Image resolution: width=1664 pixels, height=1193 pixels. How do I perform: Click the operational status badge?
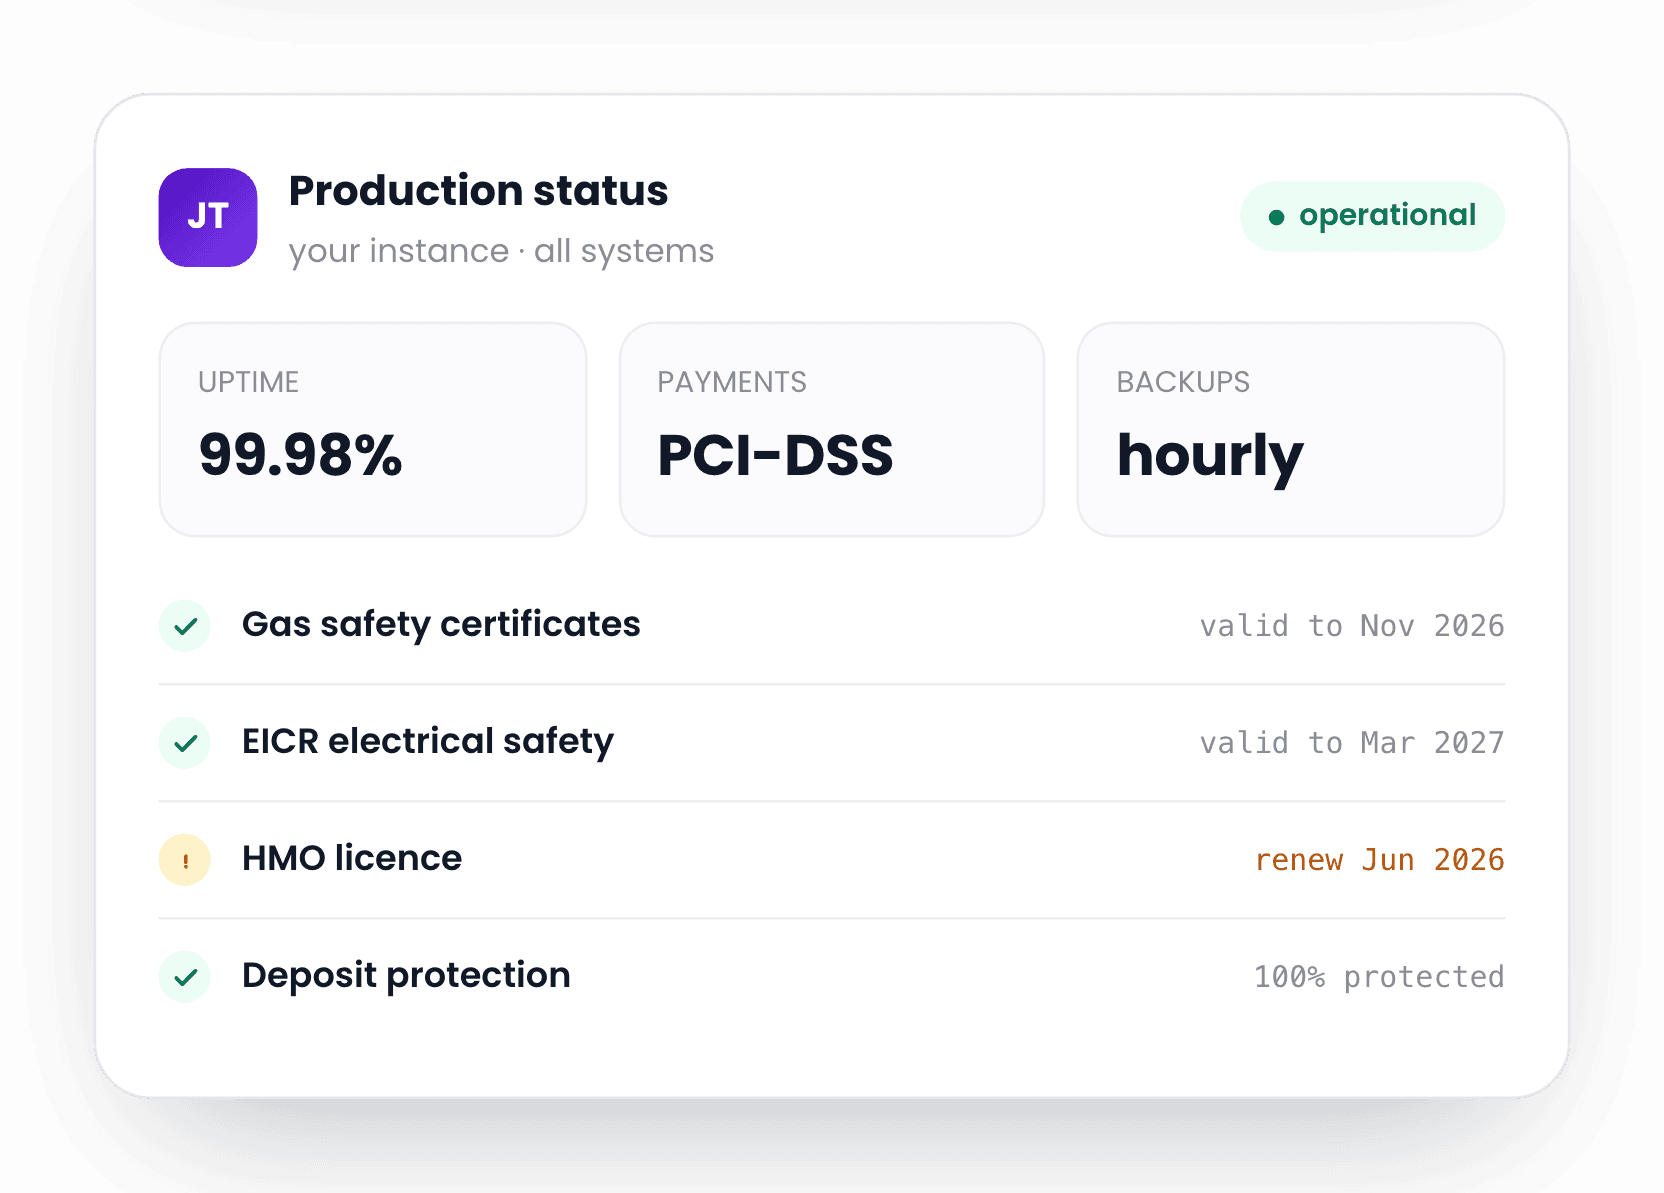pyautogui.click(x=1372, y=216)
